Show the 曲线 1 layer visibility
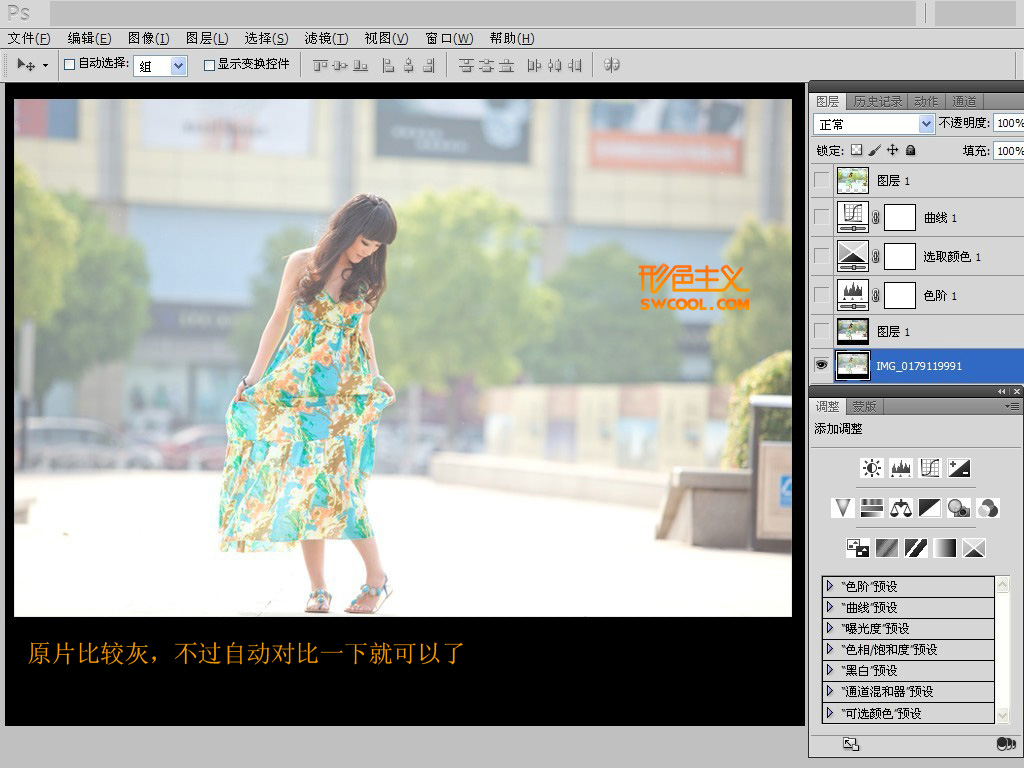Viewport: 1024px width, 768px height. [x=821, y=217]
